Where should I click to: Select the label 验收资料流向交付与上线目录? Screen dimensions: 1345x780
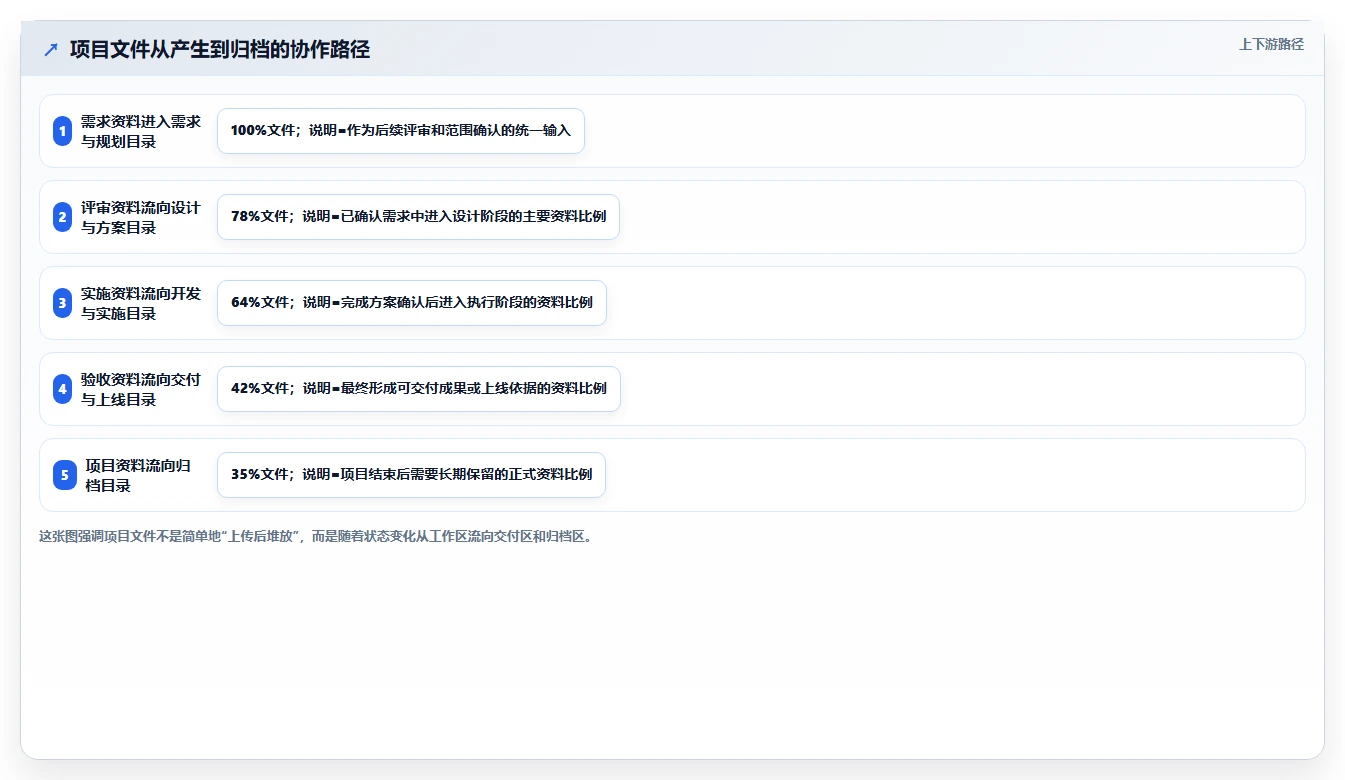point(141,389)
